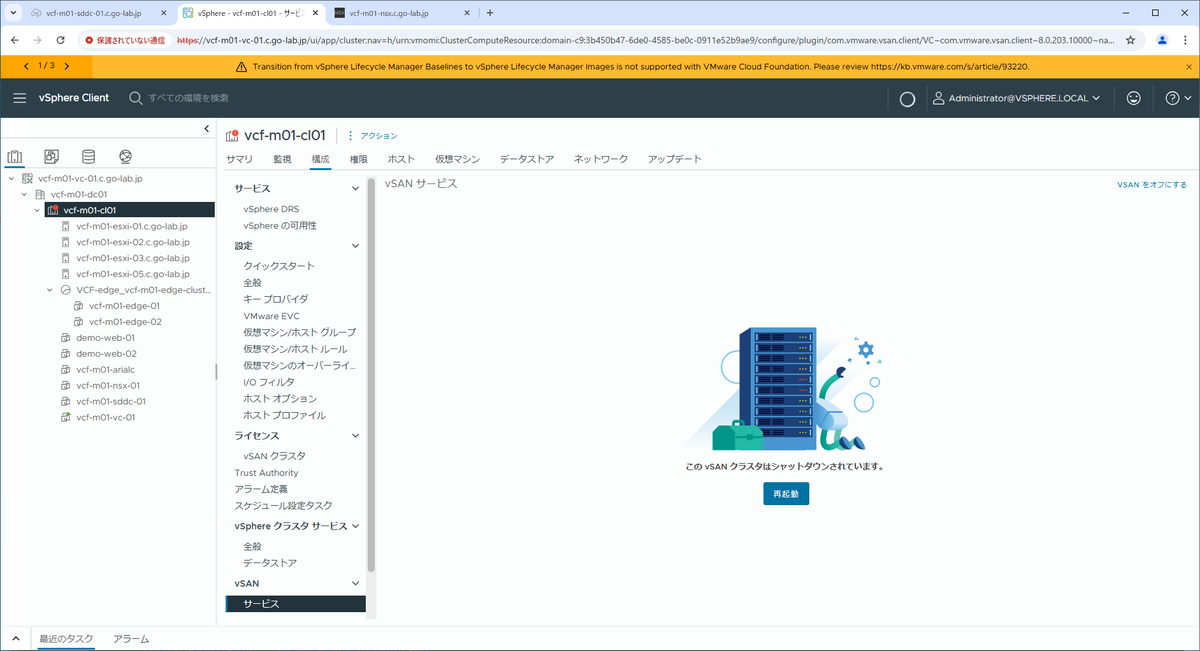The image size is (1200, 651).
Task: Reload the browser page
Action: point(60,40)
